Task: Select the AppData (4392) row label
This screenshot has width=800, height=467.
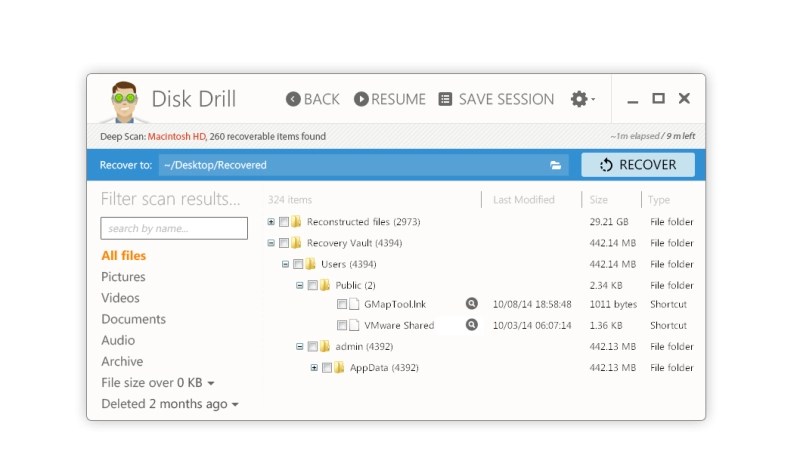Action: (x=384, y=367)
